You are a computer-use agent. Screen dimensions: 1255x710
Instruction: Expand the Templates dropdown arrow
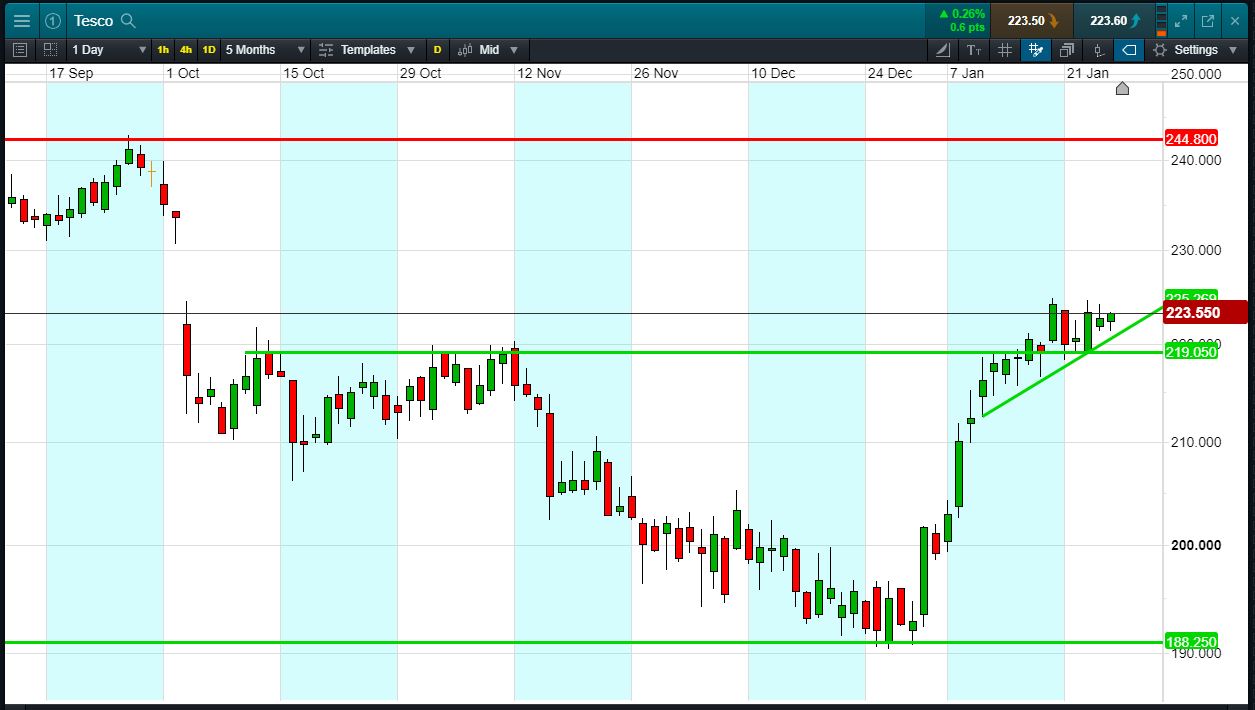(x=411, y=50)
